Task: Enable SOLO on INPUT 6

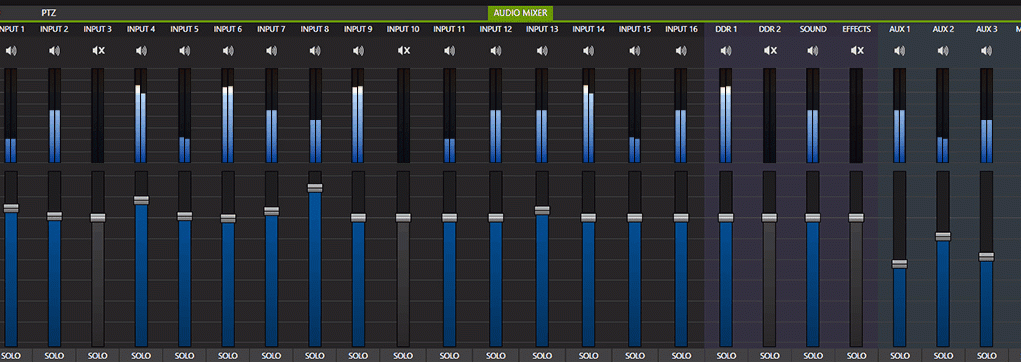Action: (228, 355)
